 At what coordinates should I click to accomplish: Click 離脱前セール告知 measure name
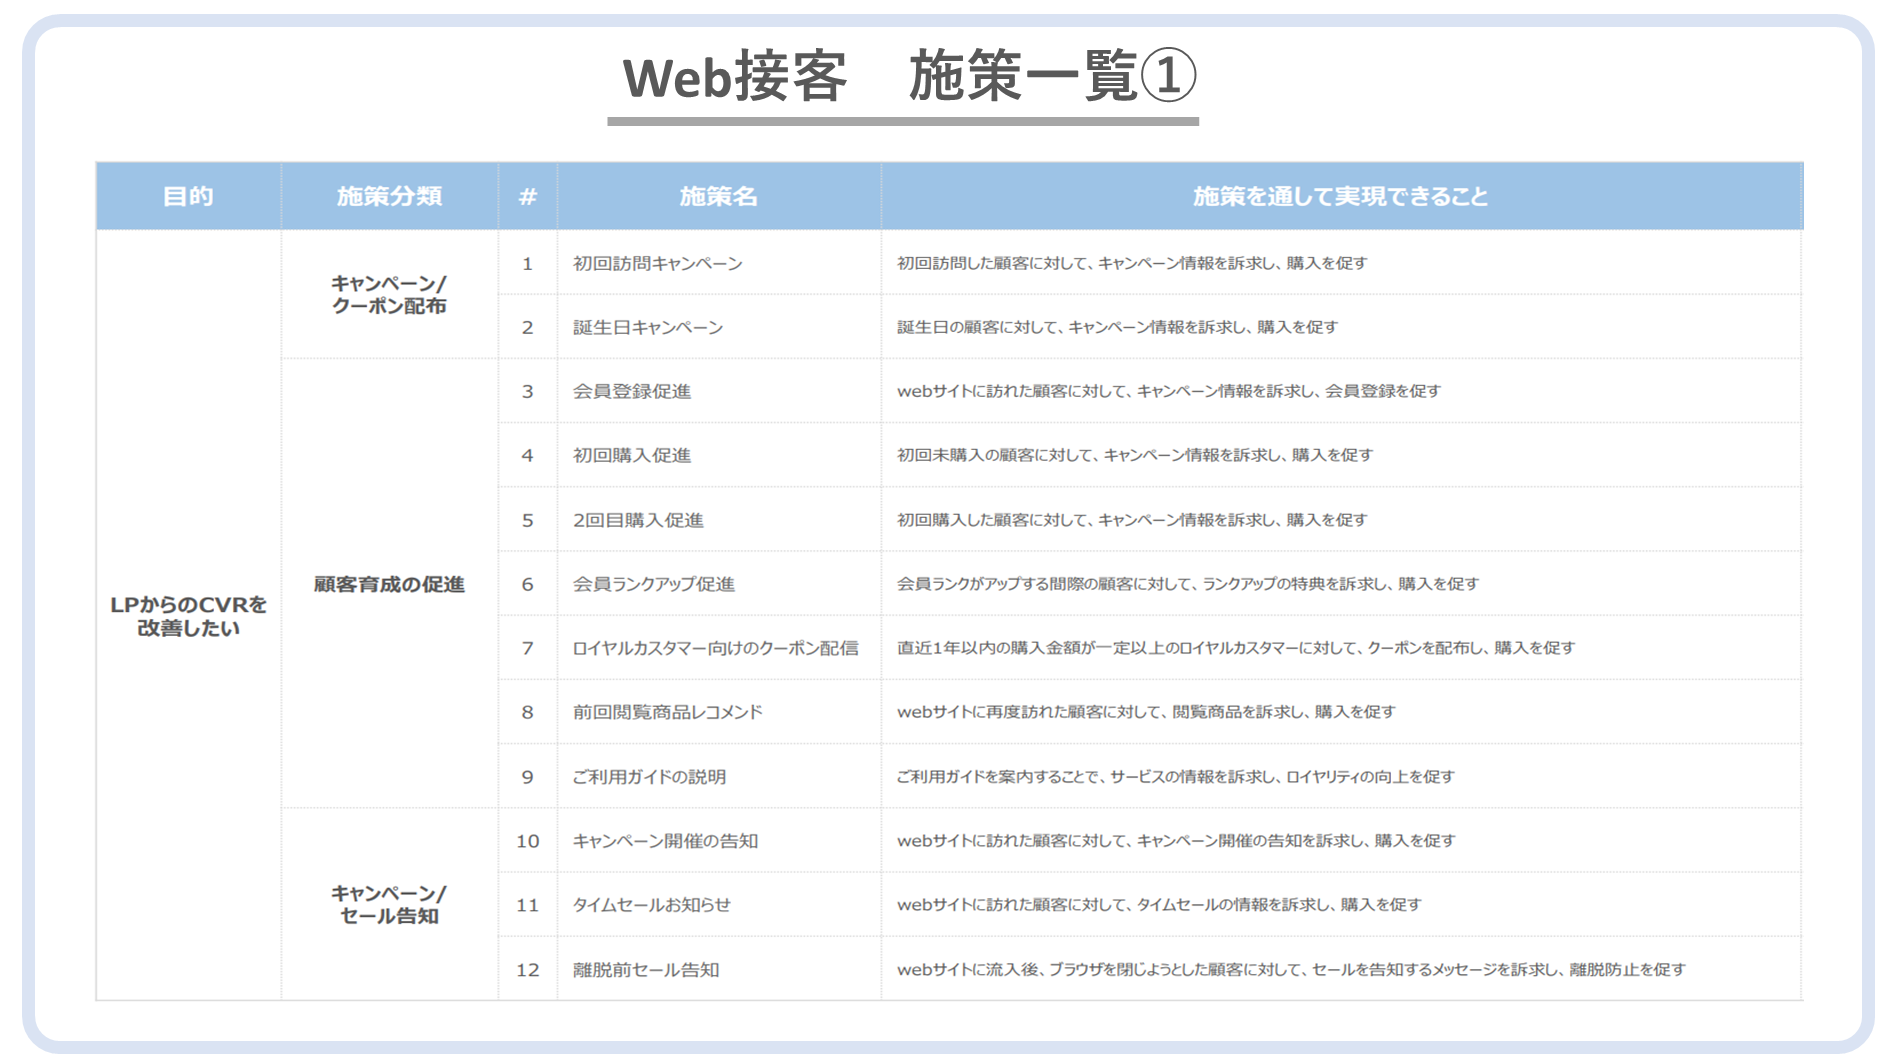tap(646, 970)
